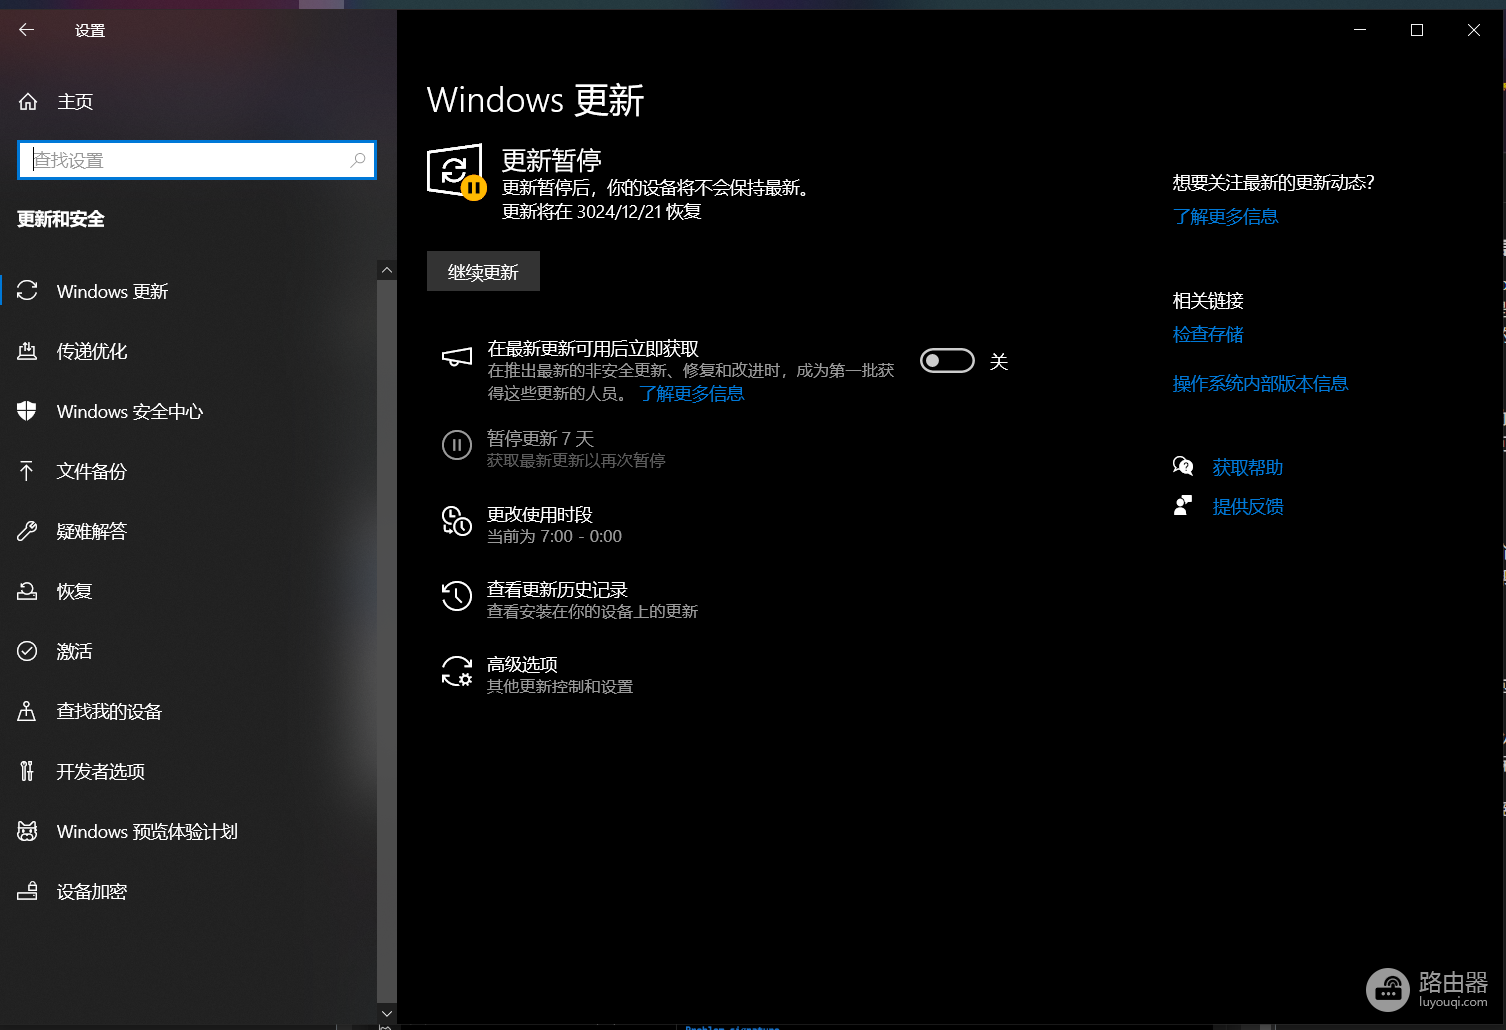Image resolution: width=1506 pixels, height=1030 pixels.
Task: Click the locate-device icon for 查找我的设备
Action: click(27, 711)
